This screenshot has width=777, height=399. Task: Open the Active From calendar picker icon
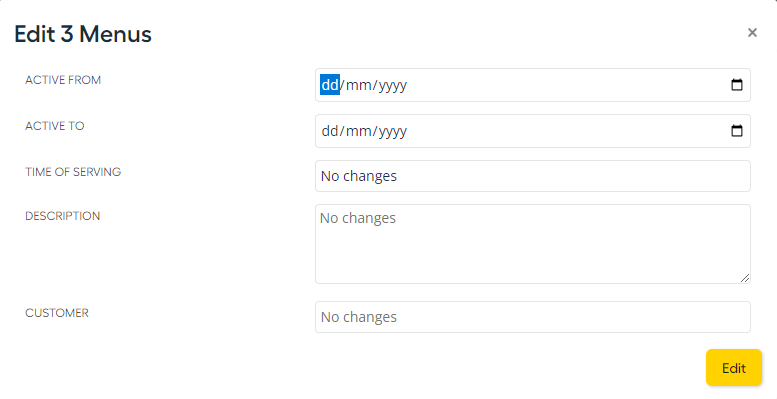click(737, 85)
